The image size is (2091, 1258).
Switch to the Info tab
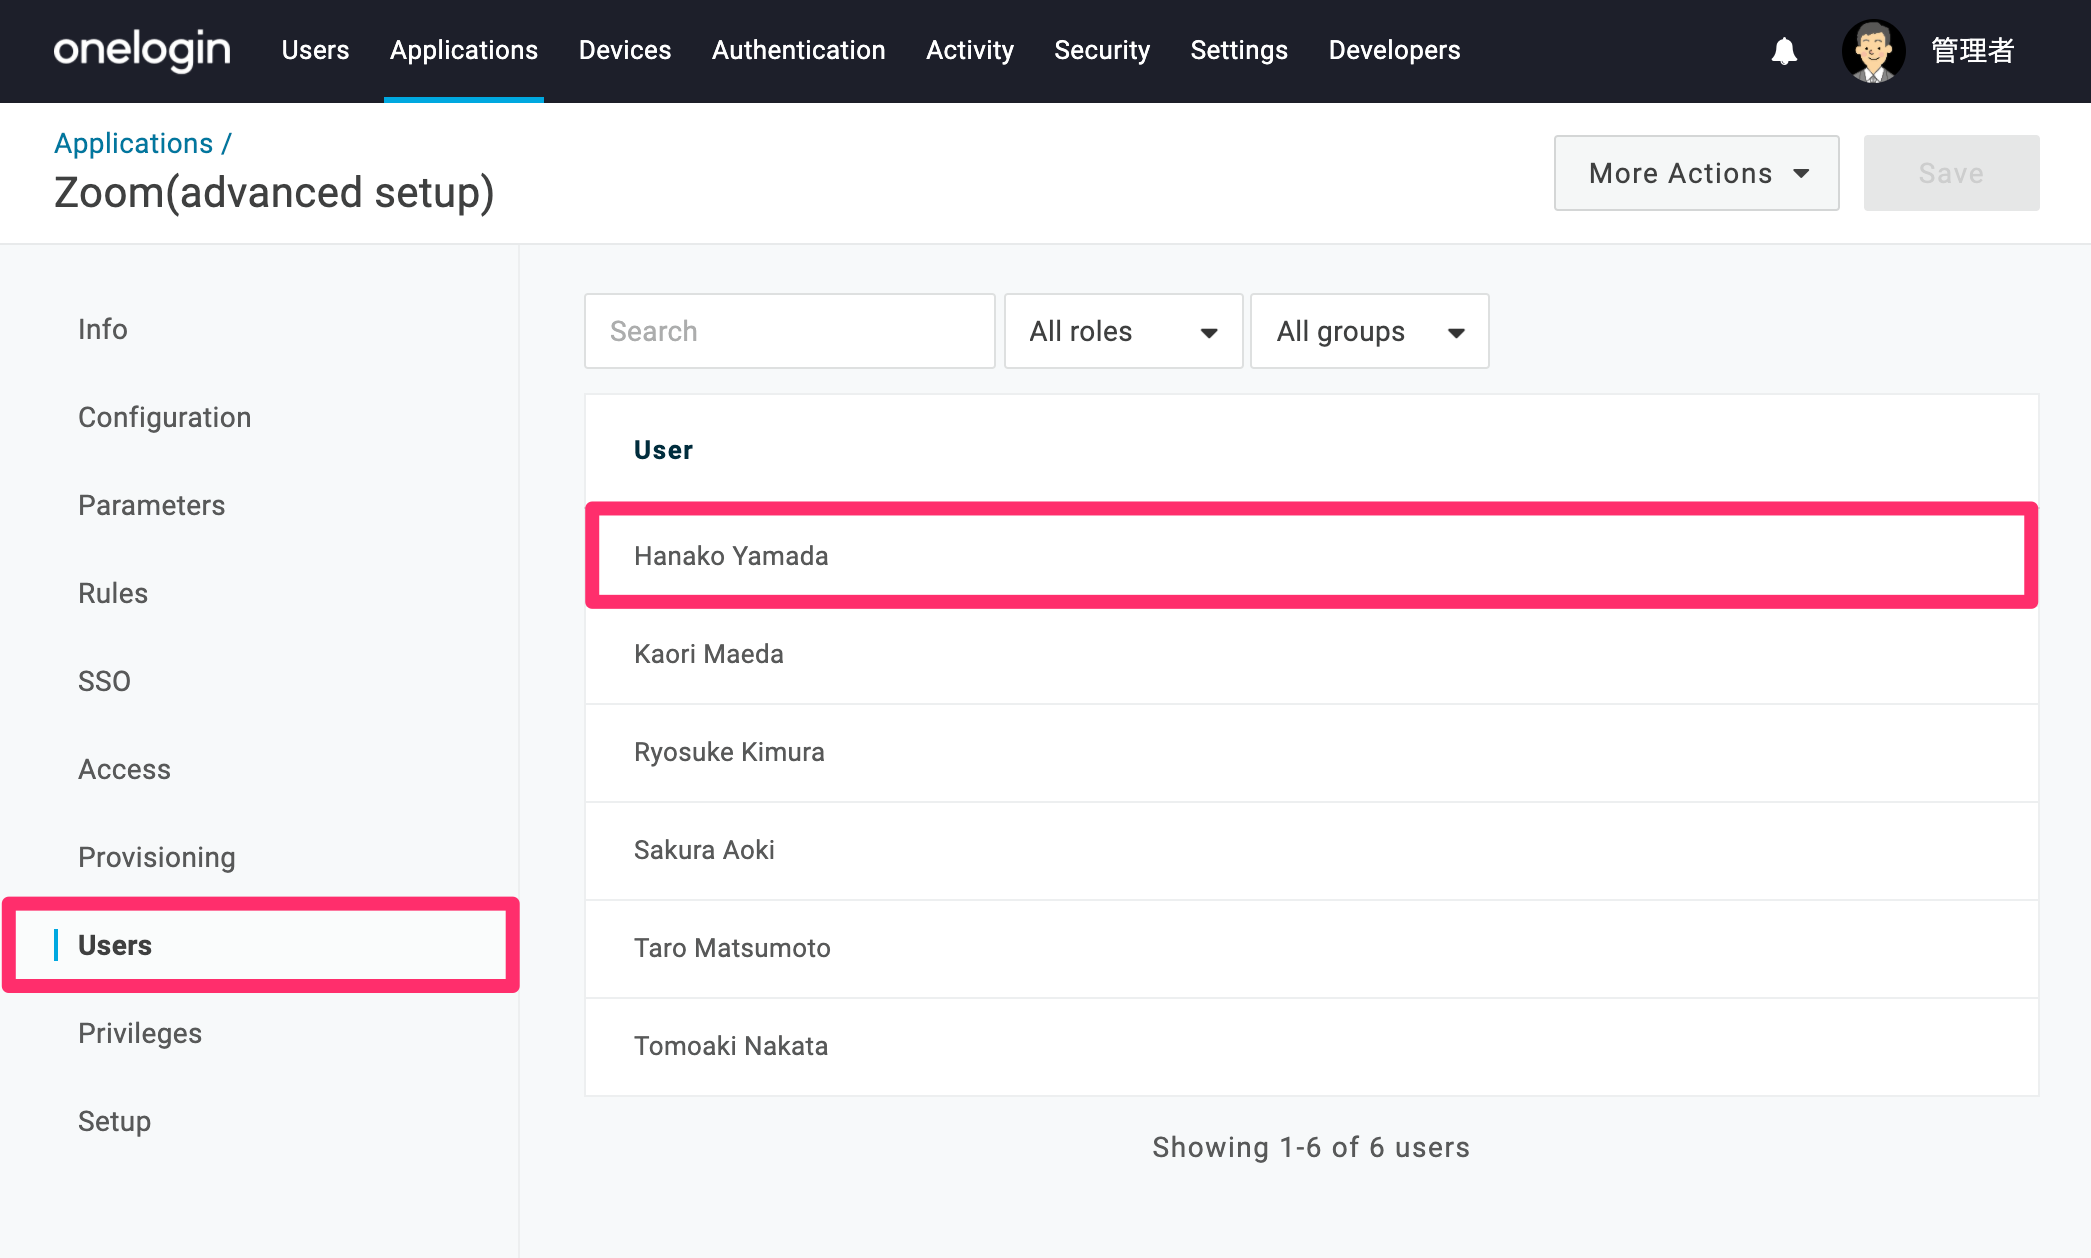coord(103,329)
